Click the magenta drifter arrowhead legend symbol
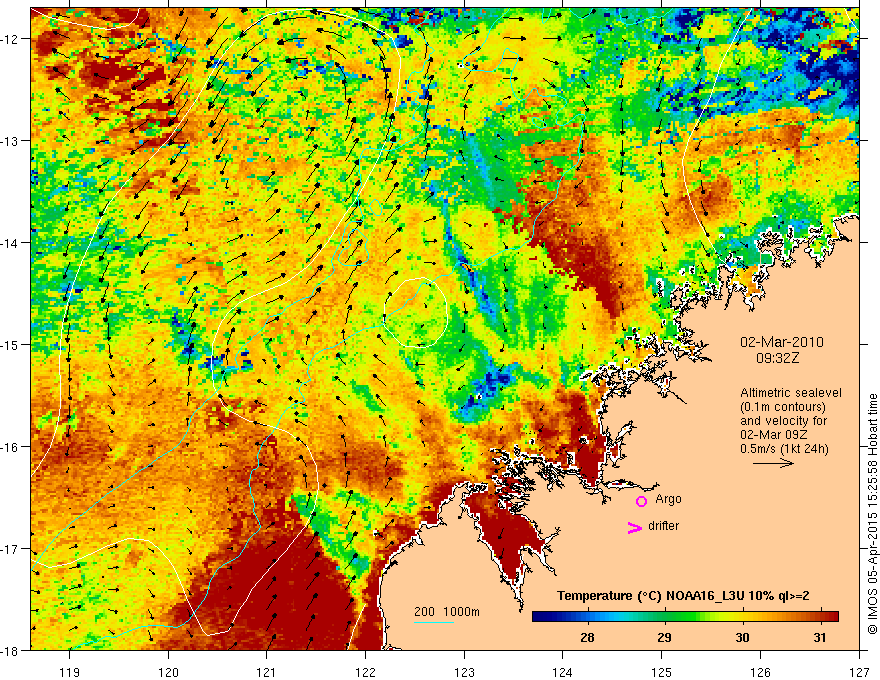This screenshot has width=880, height=680. (x=635, y=528)
